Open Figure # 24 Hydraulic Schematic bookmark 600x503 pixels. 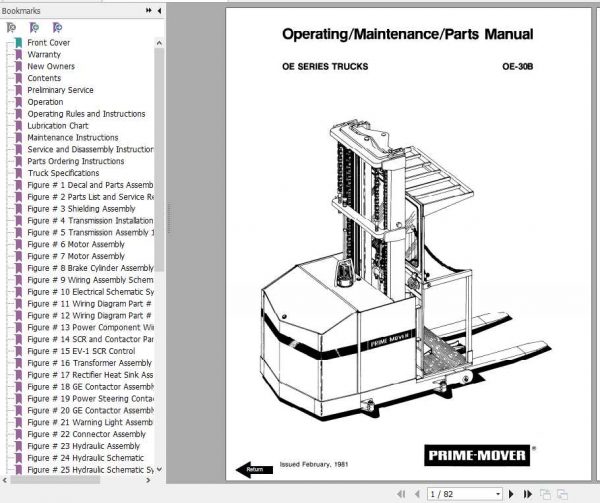coord(86,458)
